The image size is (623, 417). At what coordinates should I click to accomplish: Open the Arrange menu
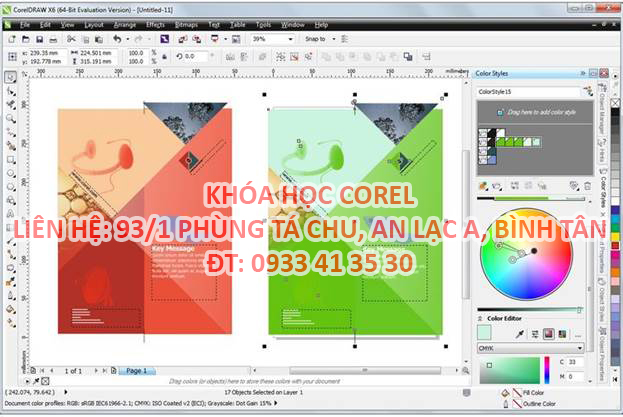125,25
